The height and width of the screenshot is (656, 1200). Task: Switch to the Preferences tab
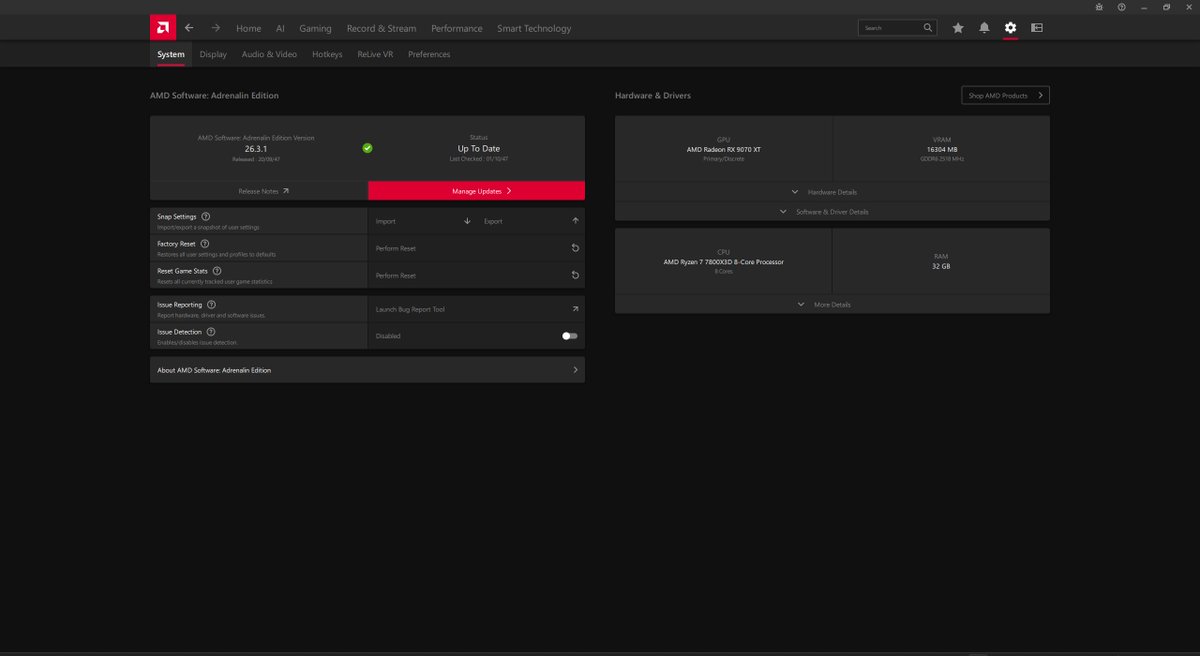(429, 54)
